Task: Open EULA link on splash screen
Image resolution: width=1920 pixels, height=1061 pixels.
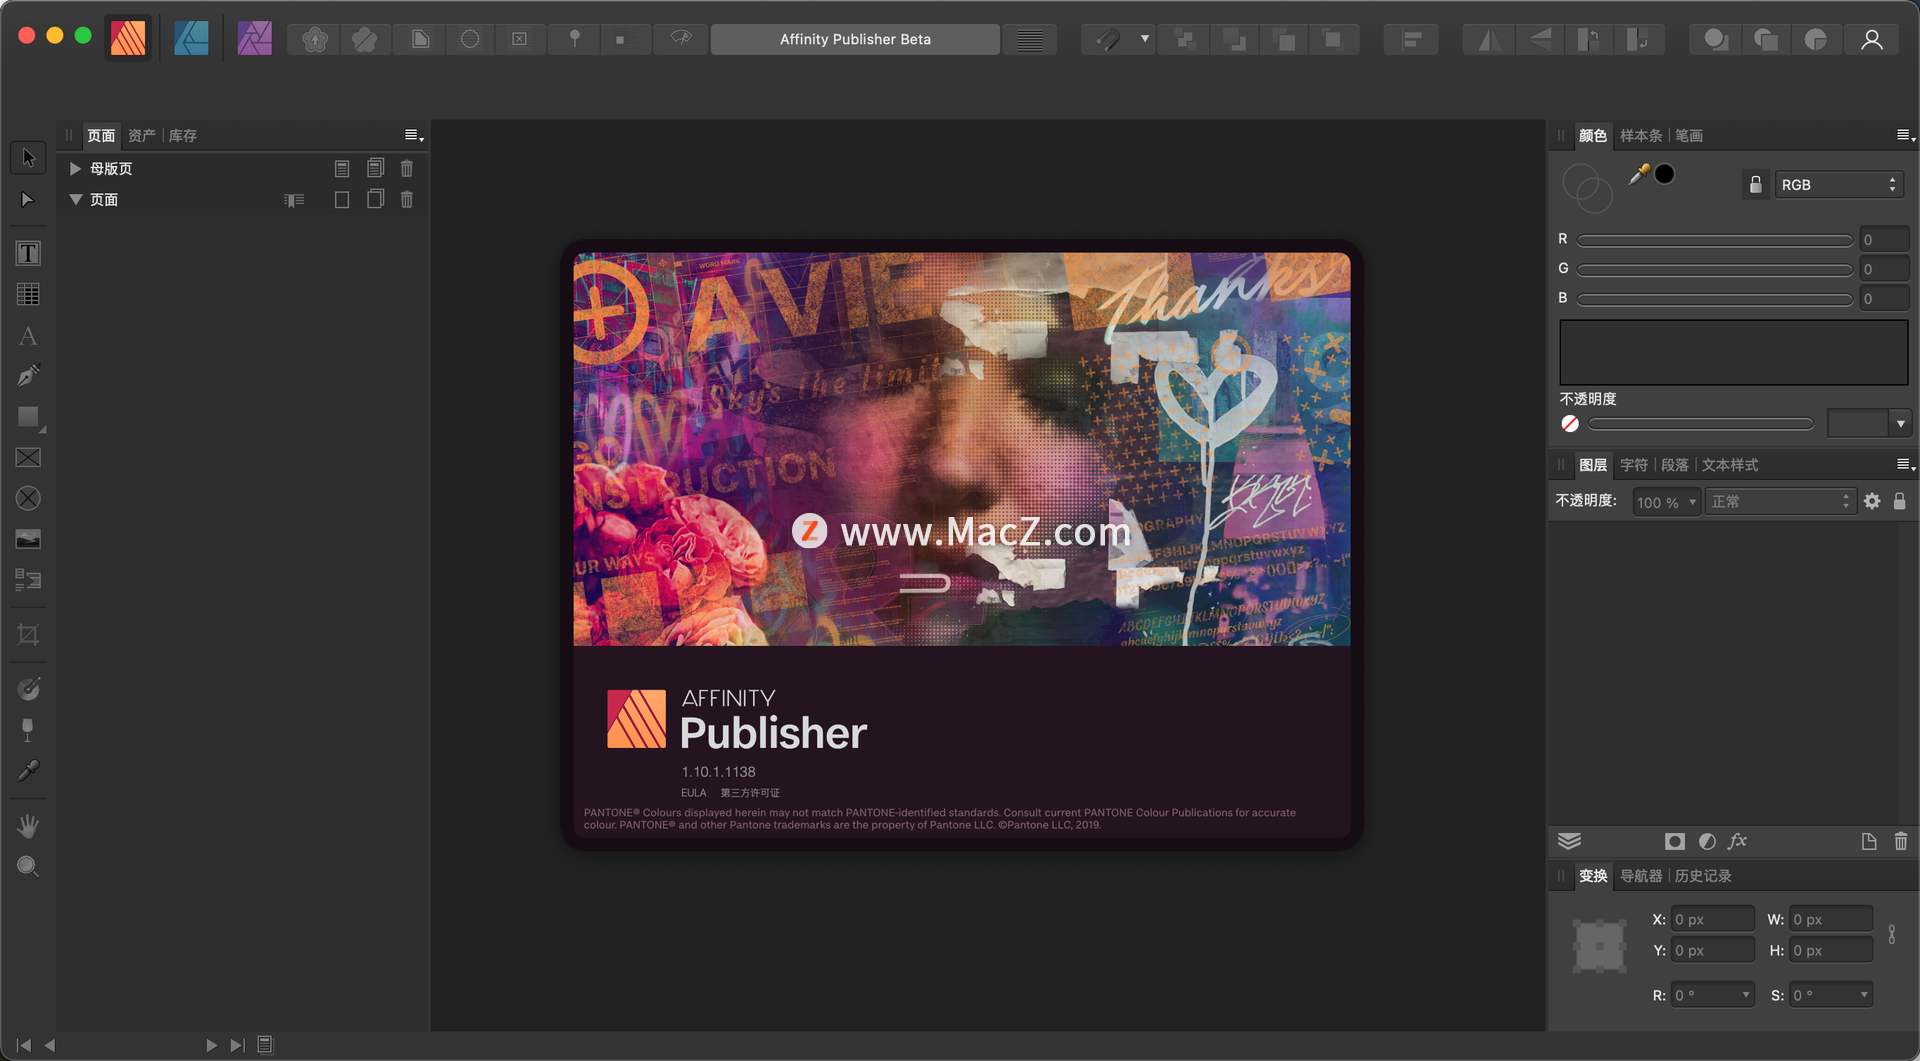Action: pos(693,793)
